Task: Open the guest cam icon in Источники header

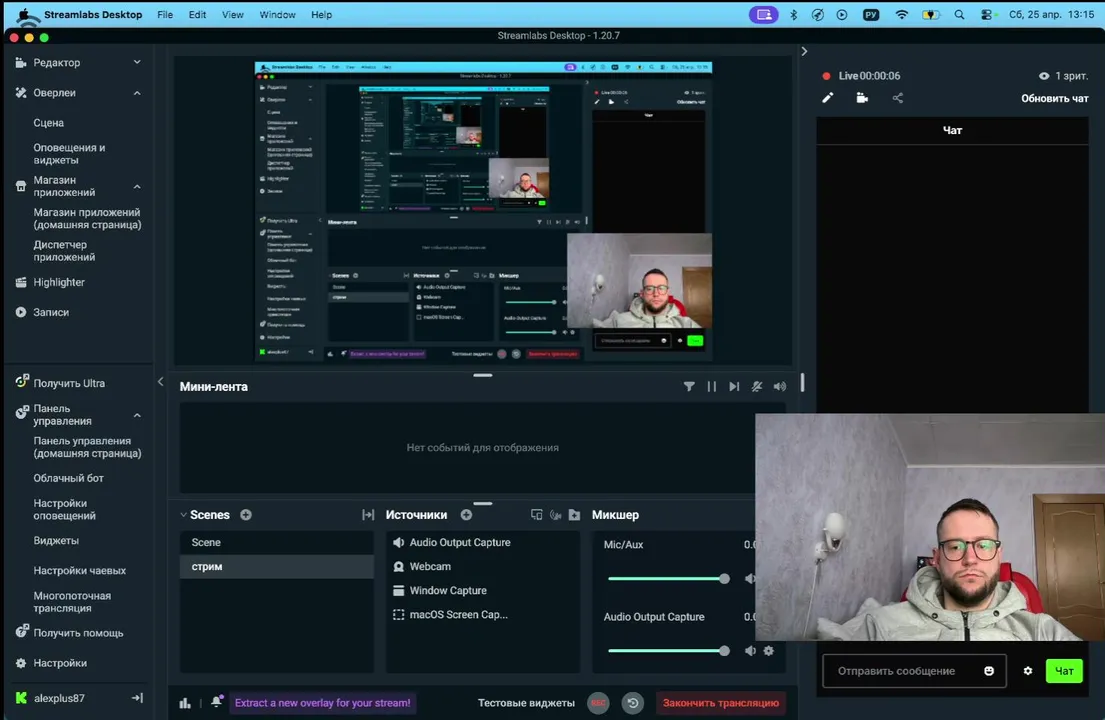Action: pos(555,515)
